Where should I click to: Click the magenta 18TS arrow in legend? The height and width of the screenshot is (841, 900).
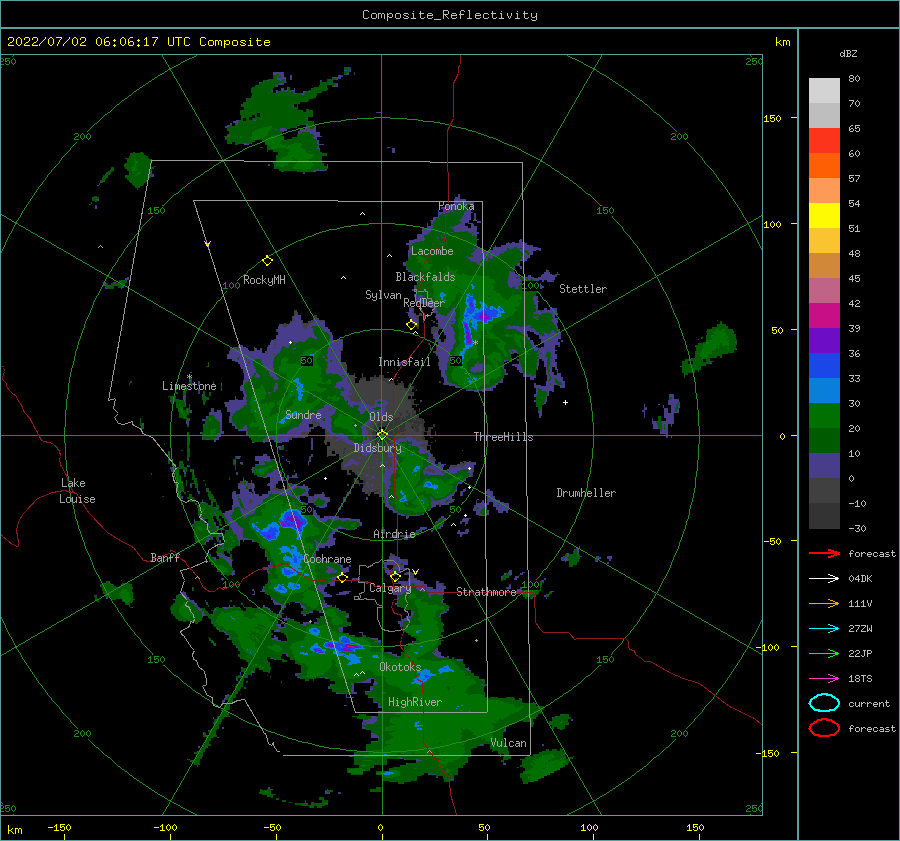pyautogui.click(x=824, y=679)
